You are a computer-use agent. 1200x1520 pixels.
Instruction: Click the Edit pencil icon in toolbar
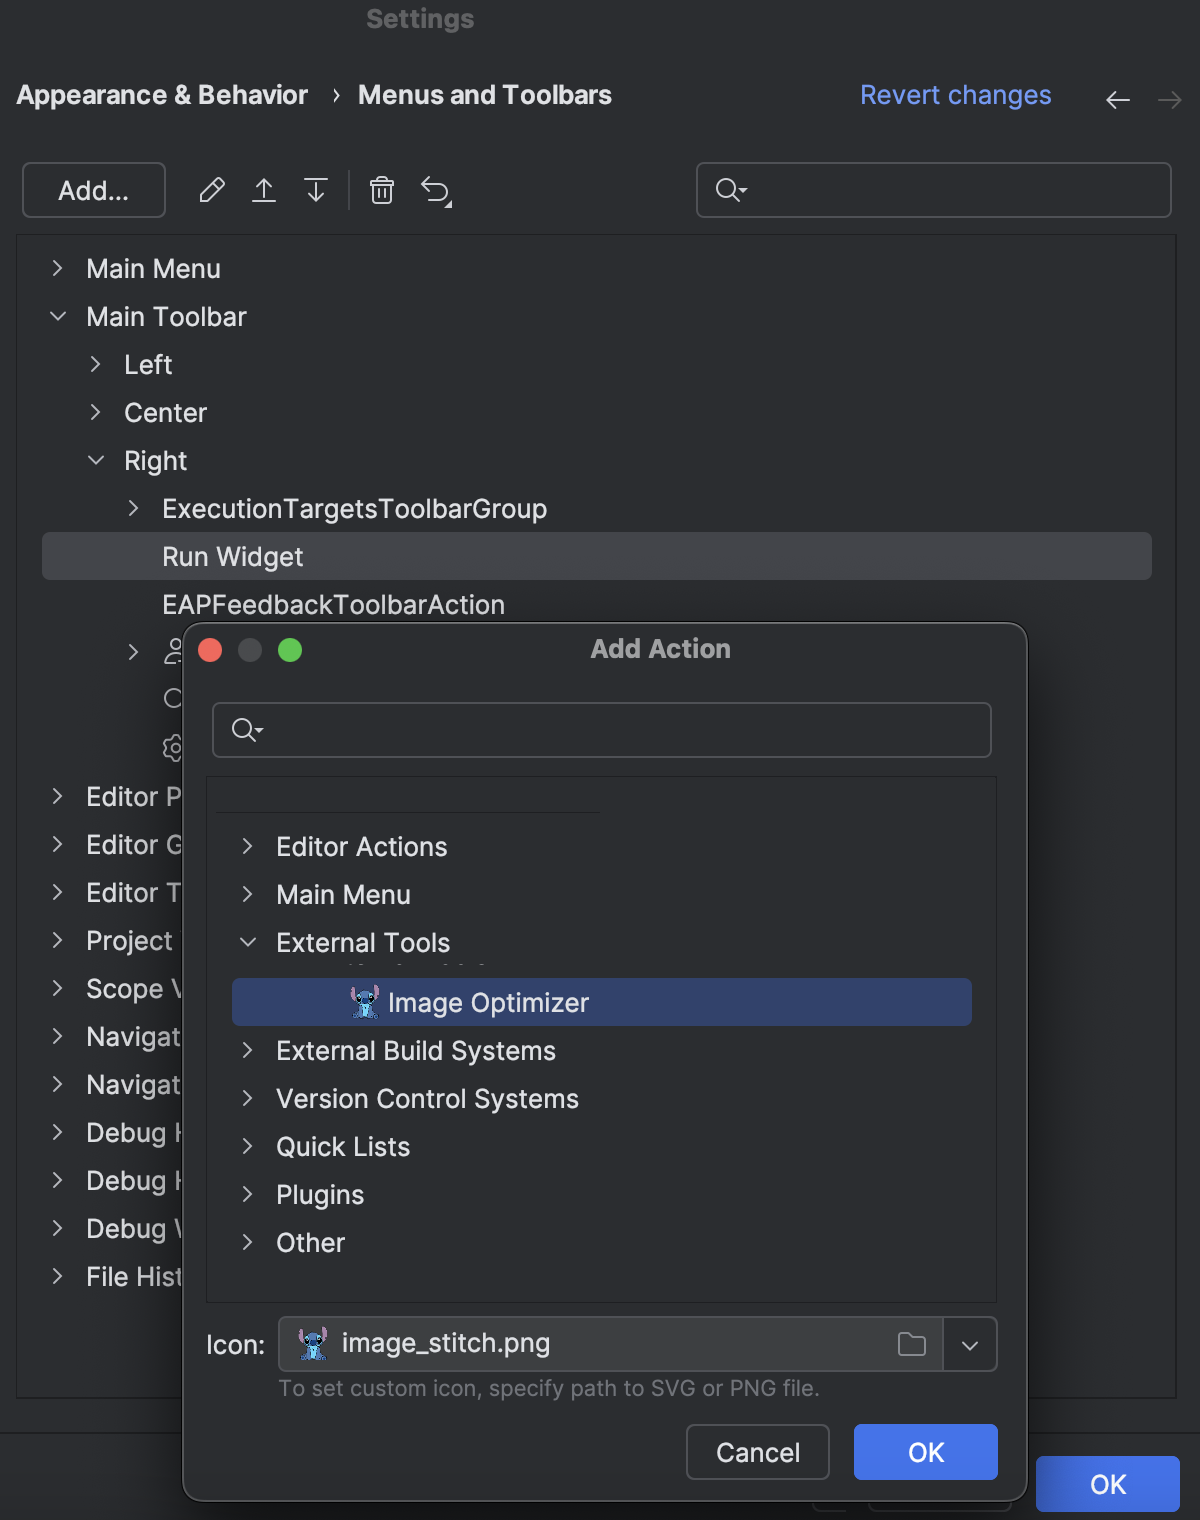212,190
